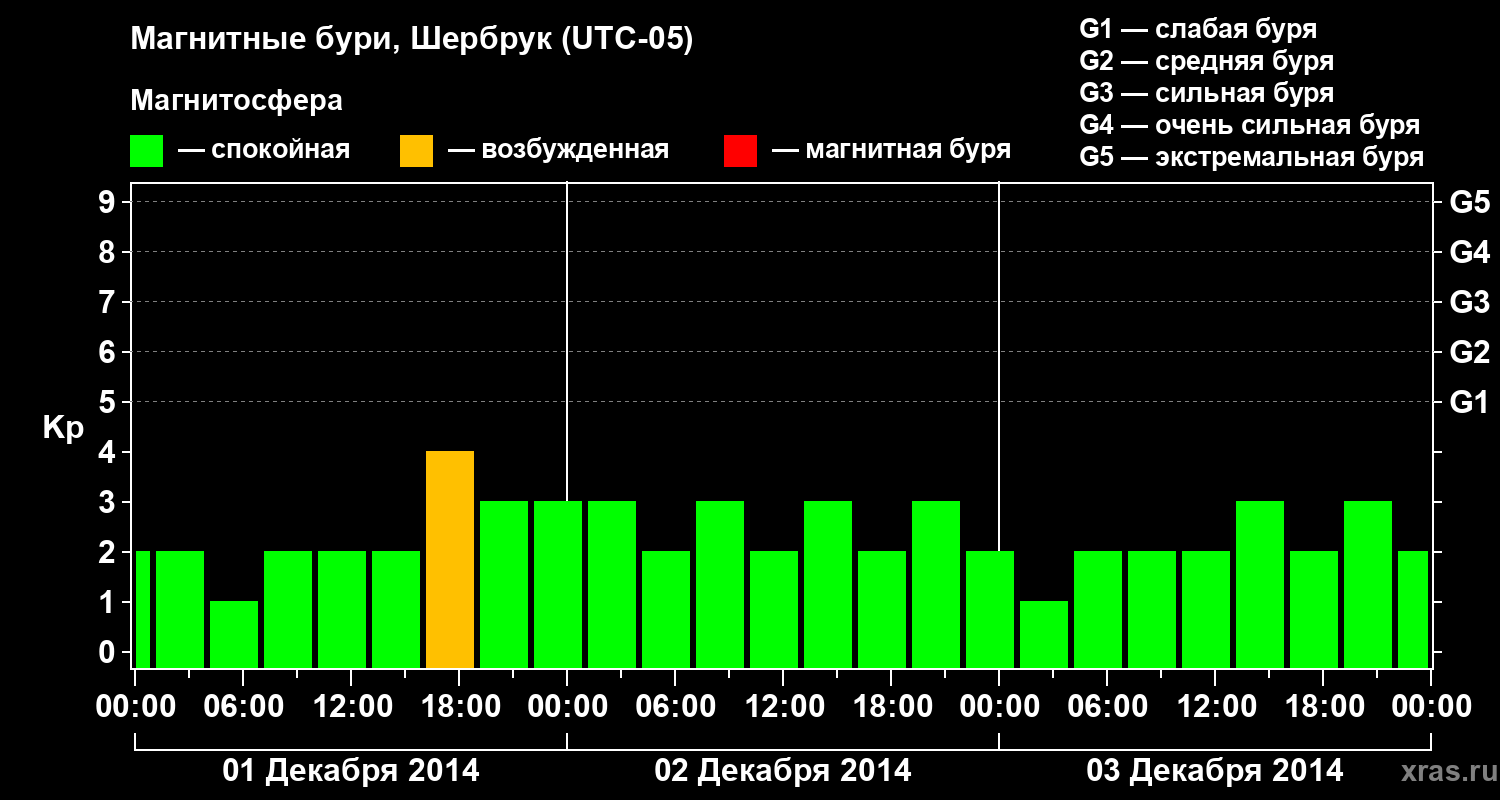Select the Kp 1 bar on 01 December
1500x800 pixels.
(234, 635)
